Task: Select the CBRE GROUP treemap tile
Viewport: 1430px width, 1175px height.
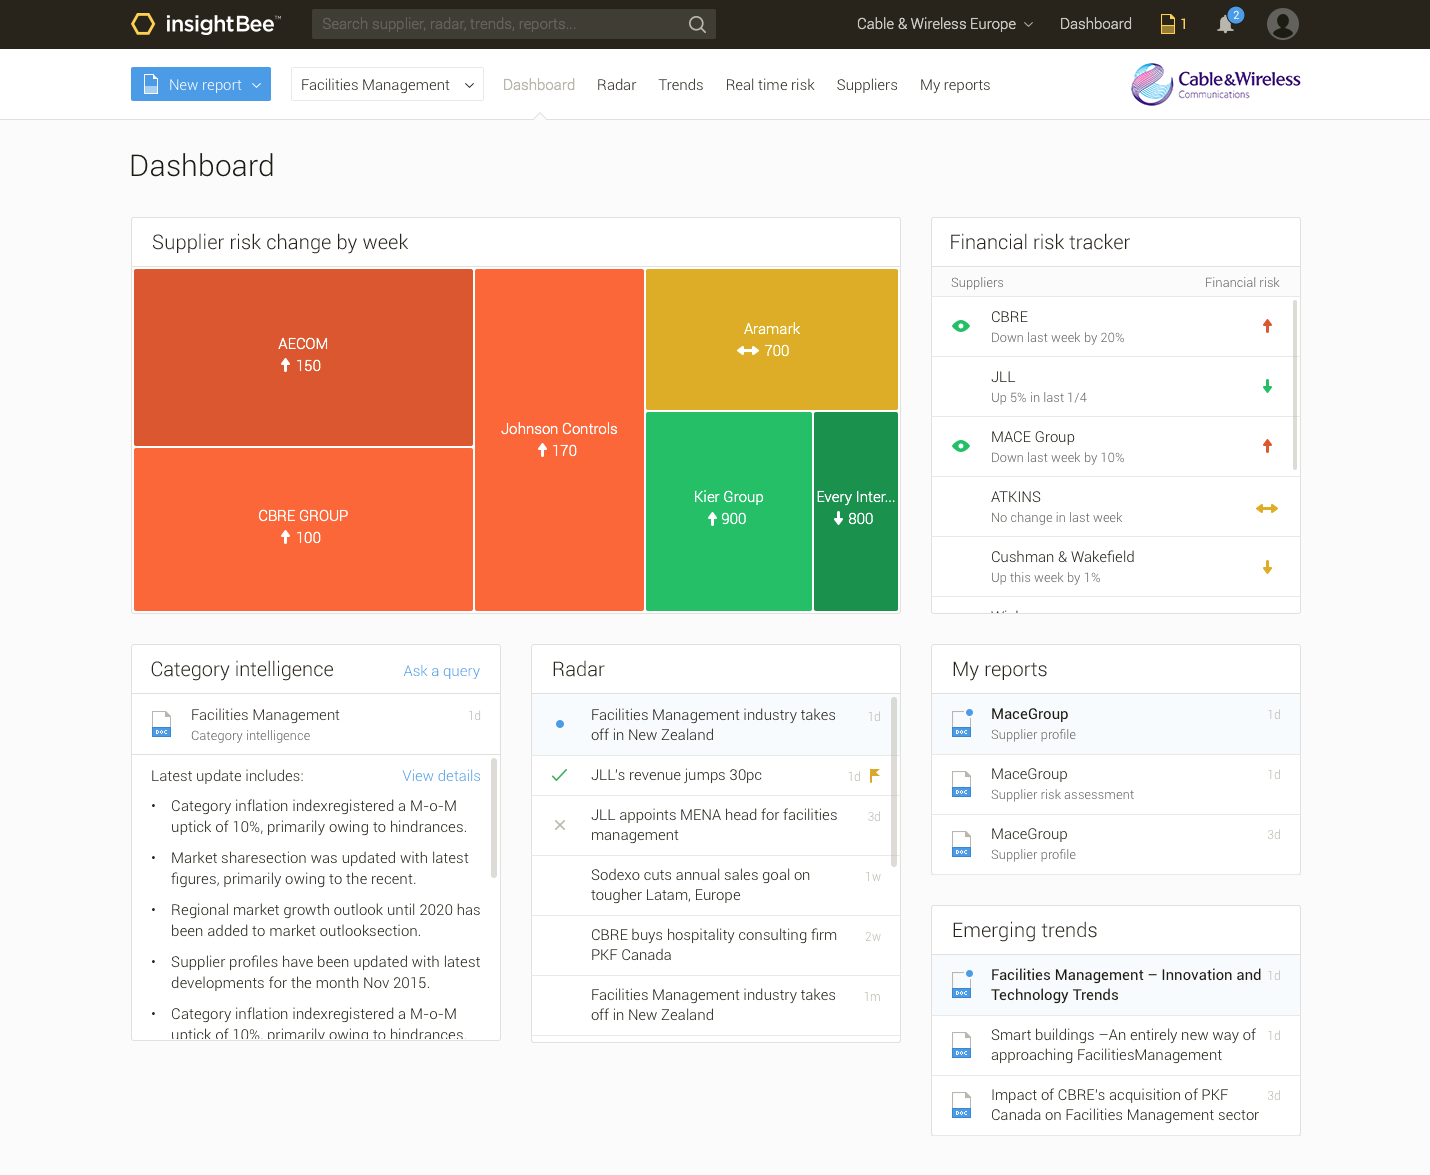Action: point(303,529)
